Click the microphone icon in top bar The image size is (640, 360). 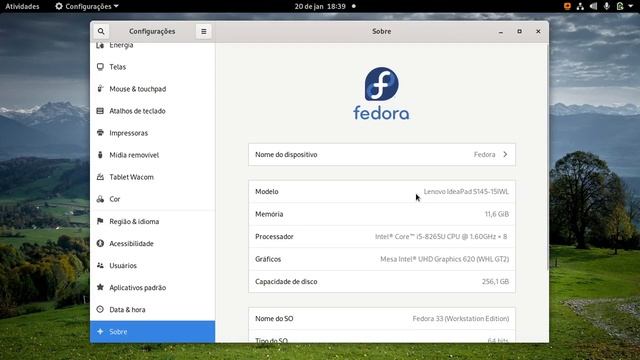[x=607, y=6]
